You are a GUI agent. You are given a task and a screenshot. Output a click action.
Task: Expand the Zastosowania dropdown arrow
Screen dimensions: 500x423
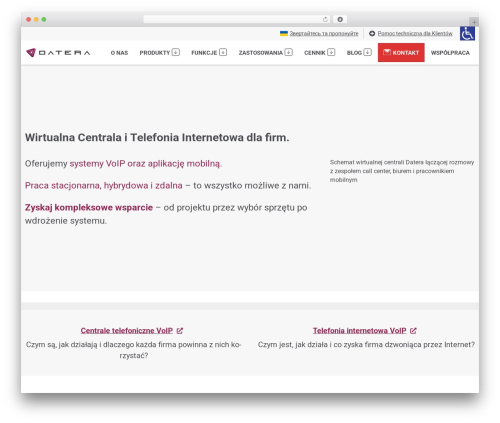click(289, 52)
